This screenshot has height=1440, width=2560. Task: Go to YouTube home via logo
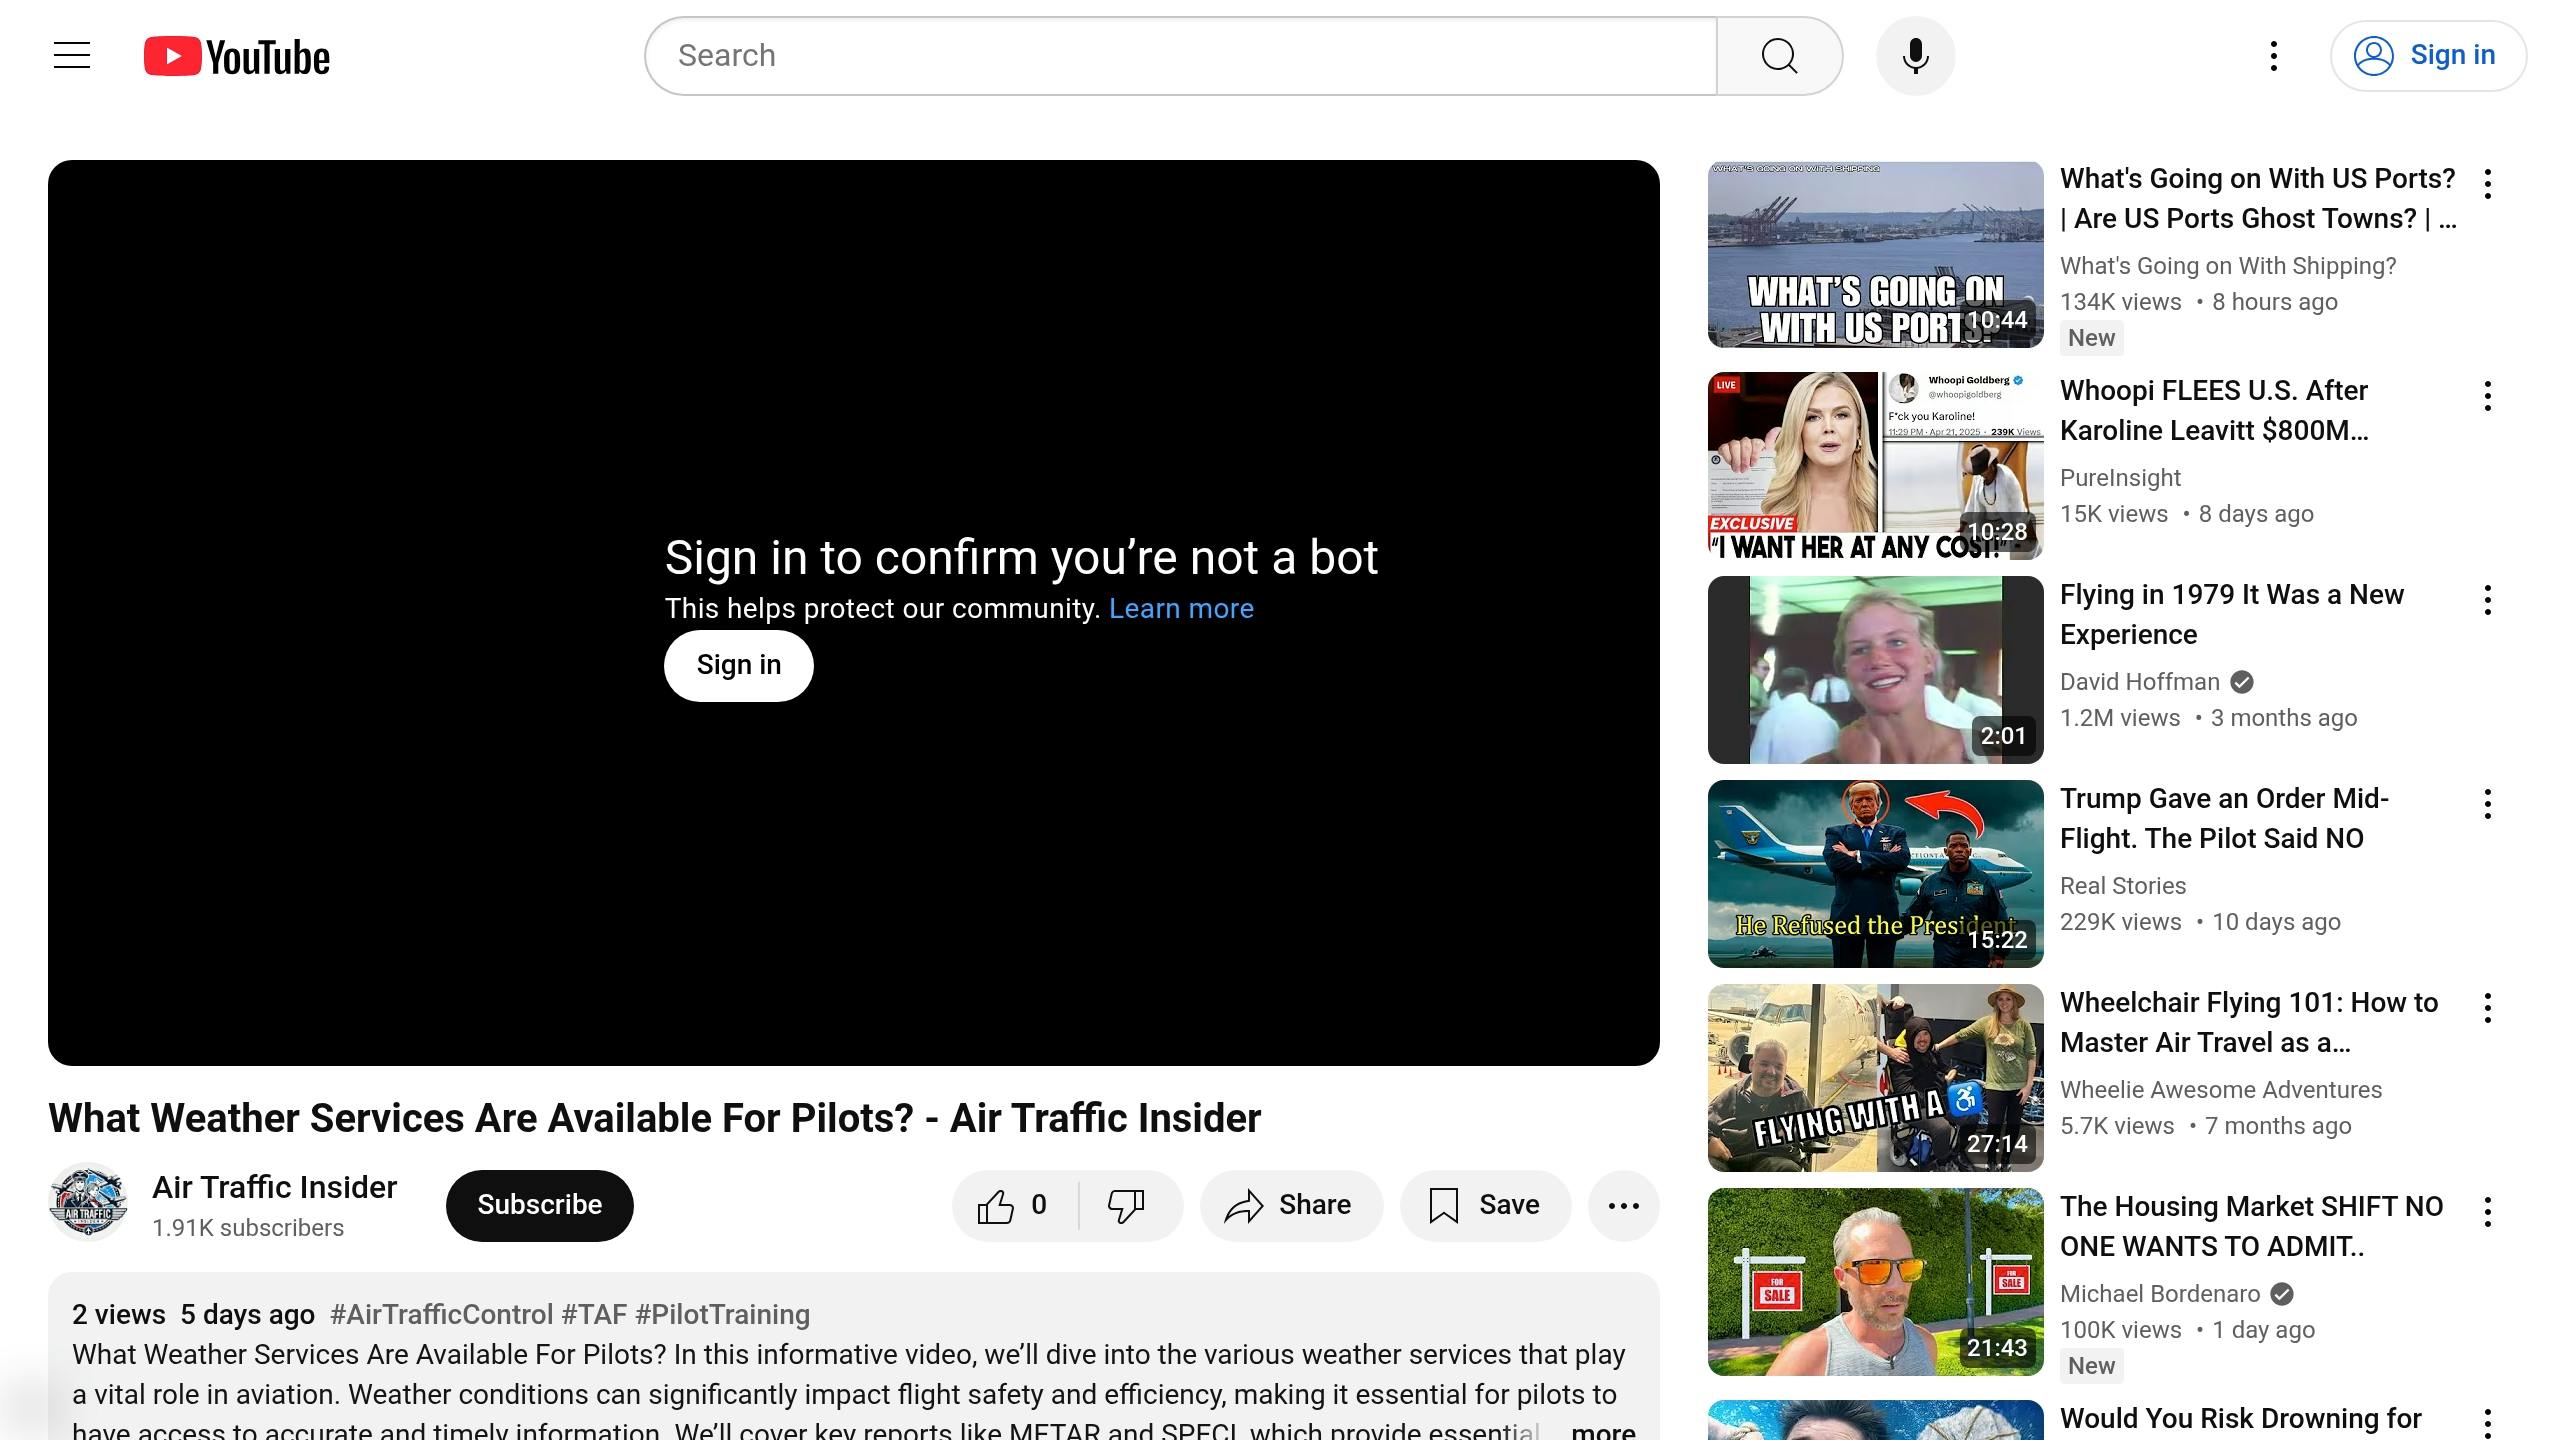(237, 57)
